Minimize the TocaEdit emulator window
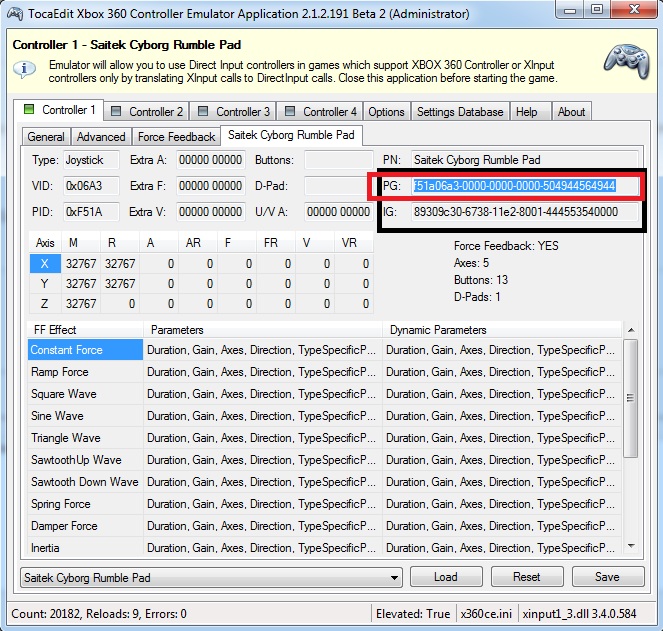Screen dimensions: 663x631 tap(570, 10)
